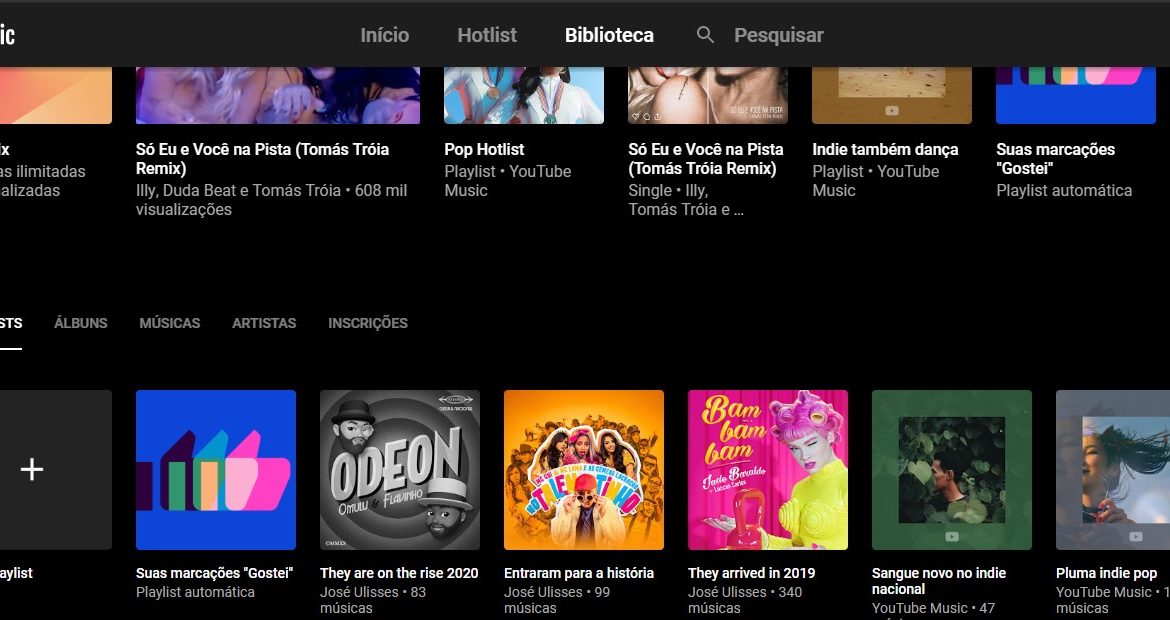Click the Pesquisar search field
This screenshot has width=1170, height=620.
coord(778,35)
